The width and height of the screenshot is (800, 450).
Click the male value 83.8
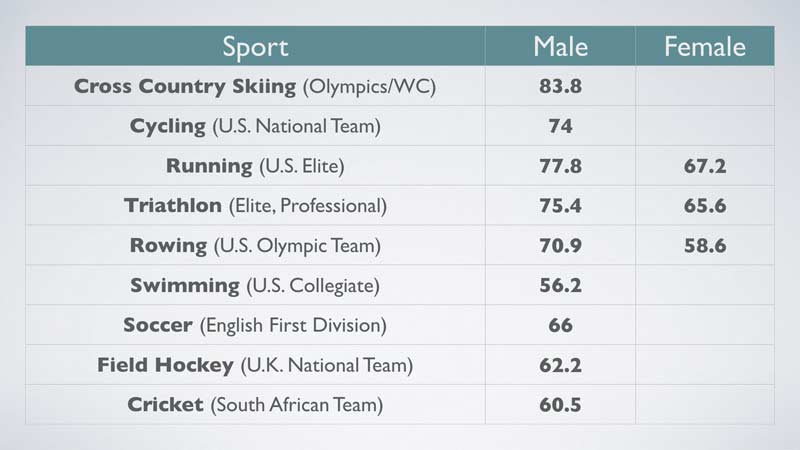click(560, 86)
